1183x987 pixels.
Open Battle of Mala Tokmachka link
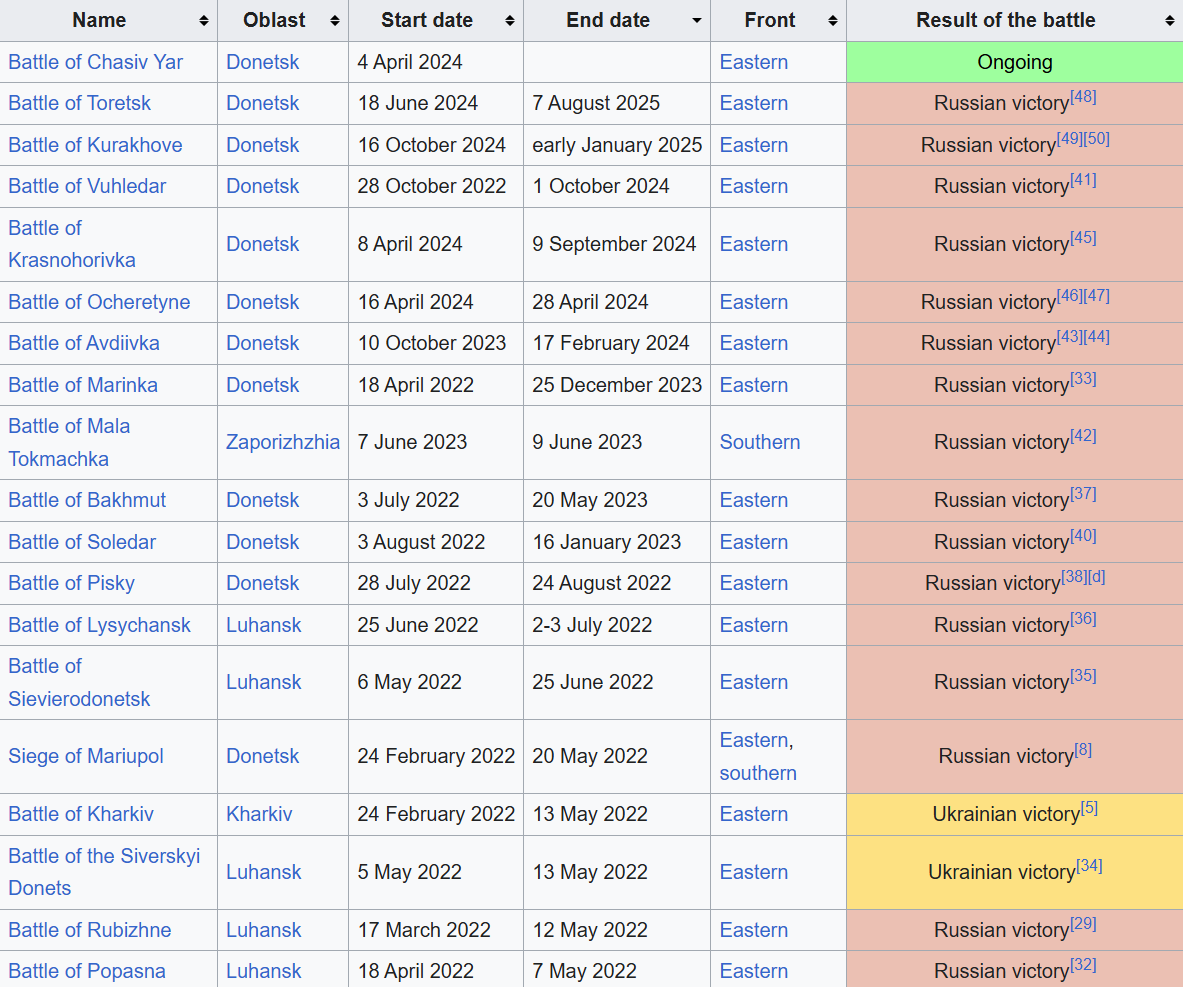pyautogui.click(x=69, y=442)
